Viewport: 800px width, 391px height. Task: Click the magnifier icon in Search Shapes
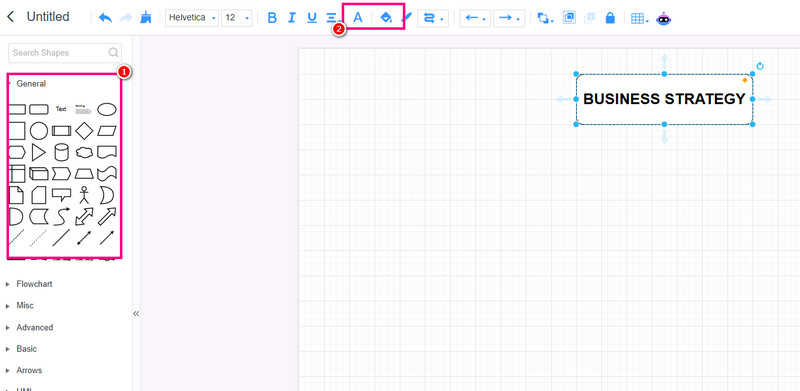tap(113, 52)
